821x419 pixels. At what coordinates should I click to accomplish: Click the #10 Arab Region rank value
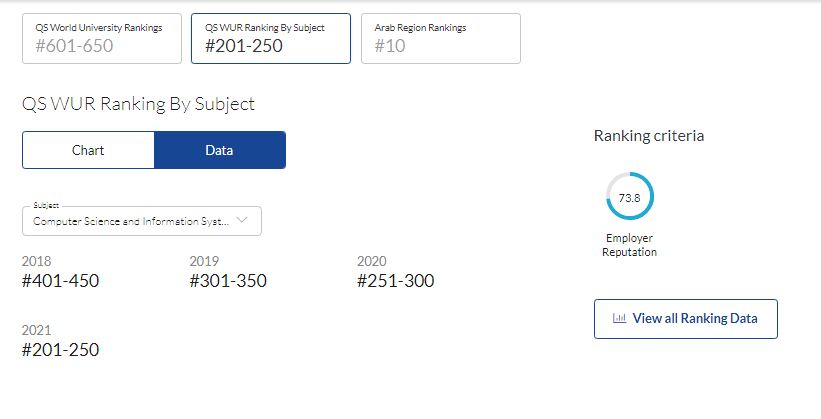[390, 46]
